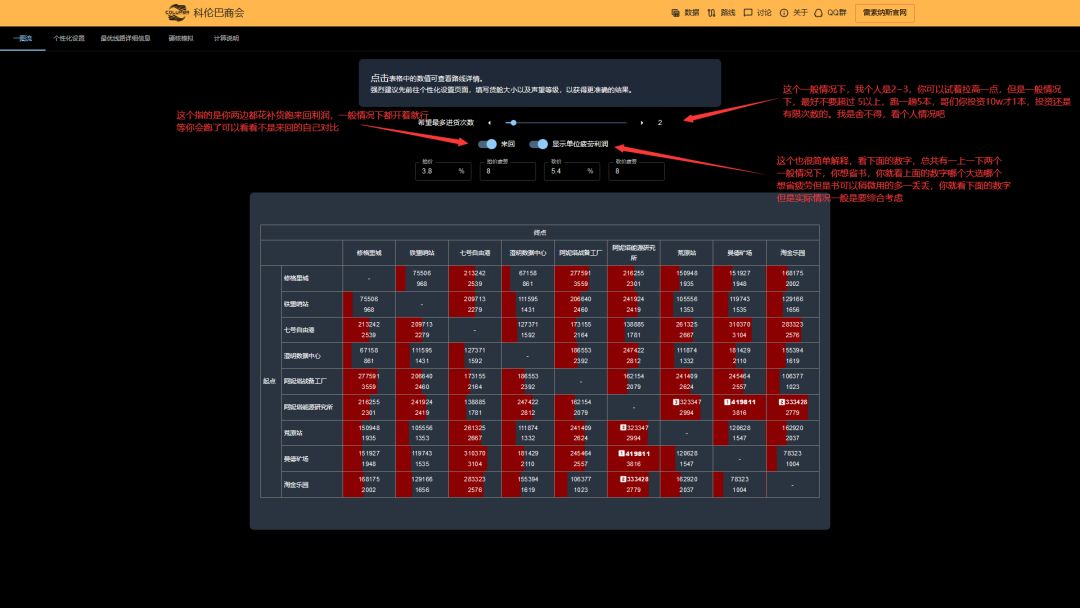The image size is (1080, 608).
Task: Click the 荒原站 column header
Action: (687, 253)
